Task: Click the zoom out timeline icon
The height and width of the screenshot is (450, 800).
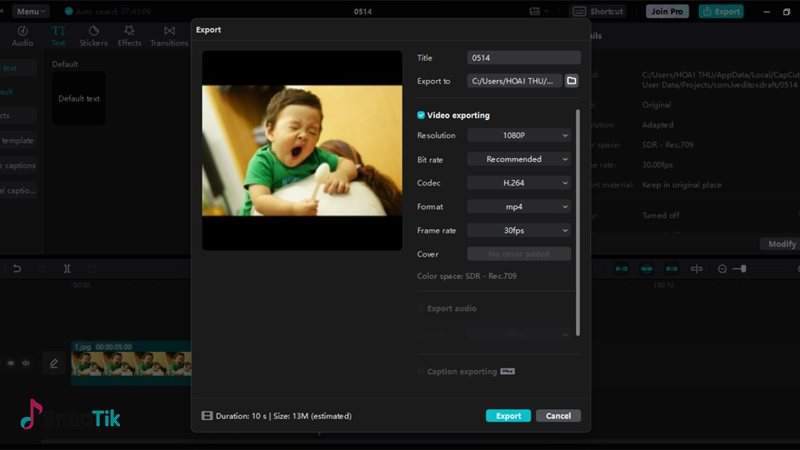Action: (722, 269)
